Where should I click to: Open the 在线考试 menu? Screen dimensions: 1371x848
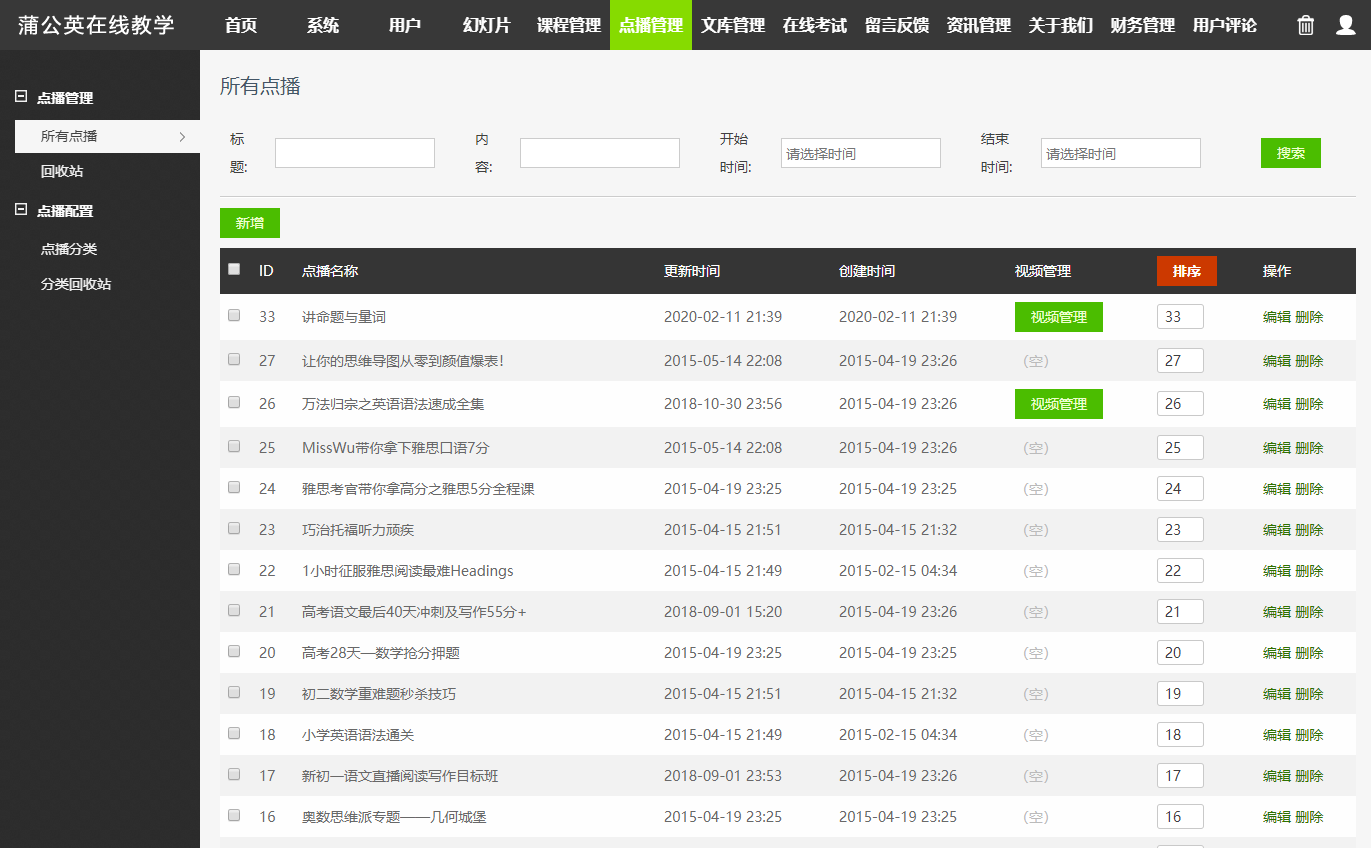point(815,26)
